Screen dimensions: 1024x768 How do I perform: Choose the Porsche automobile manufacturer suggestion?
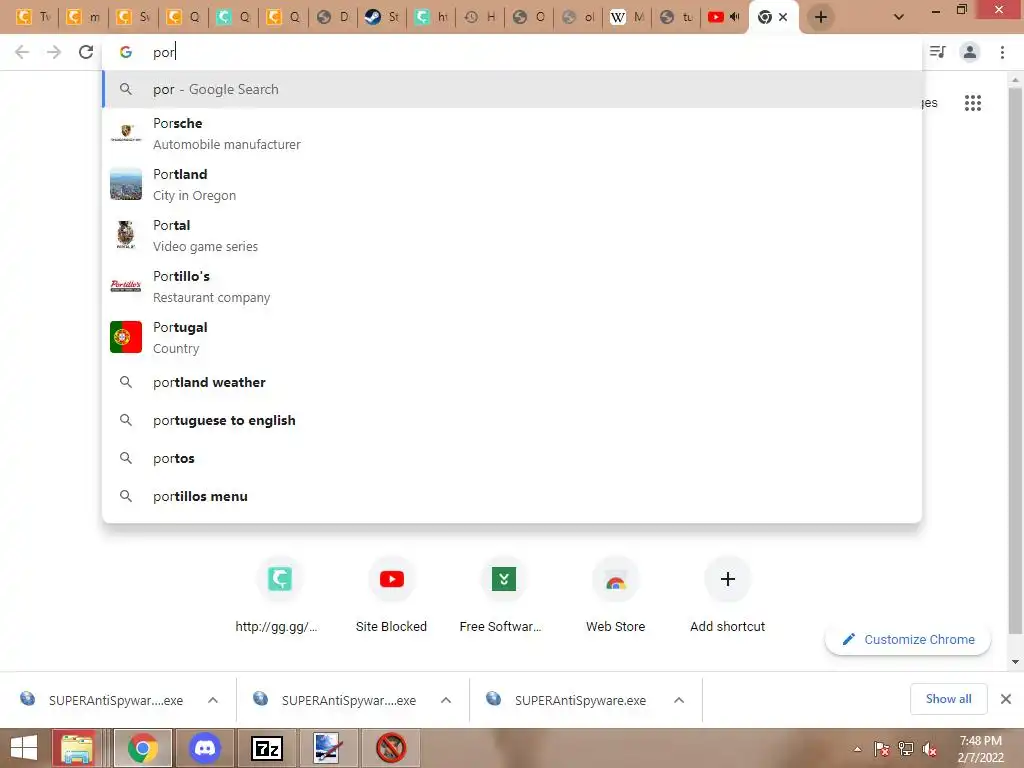click(x=513, y=133)
